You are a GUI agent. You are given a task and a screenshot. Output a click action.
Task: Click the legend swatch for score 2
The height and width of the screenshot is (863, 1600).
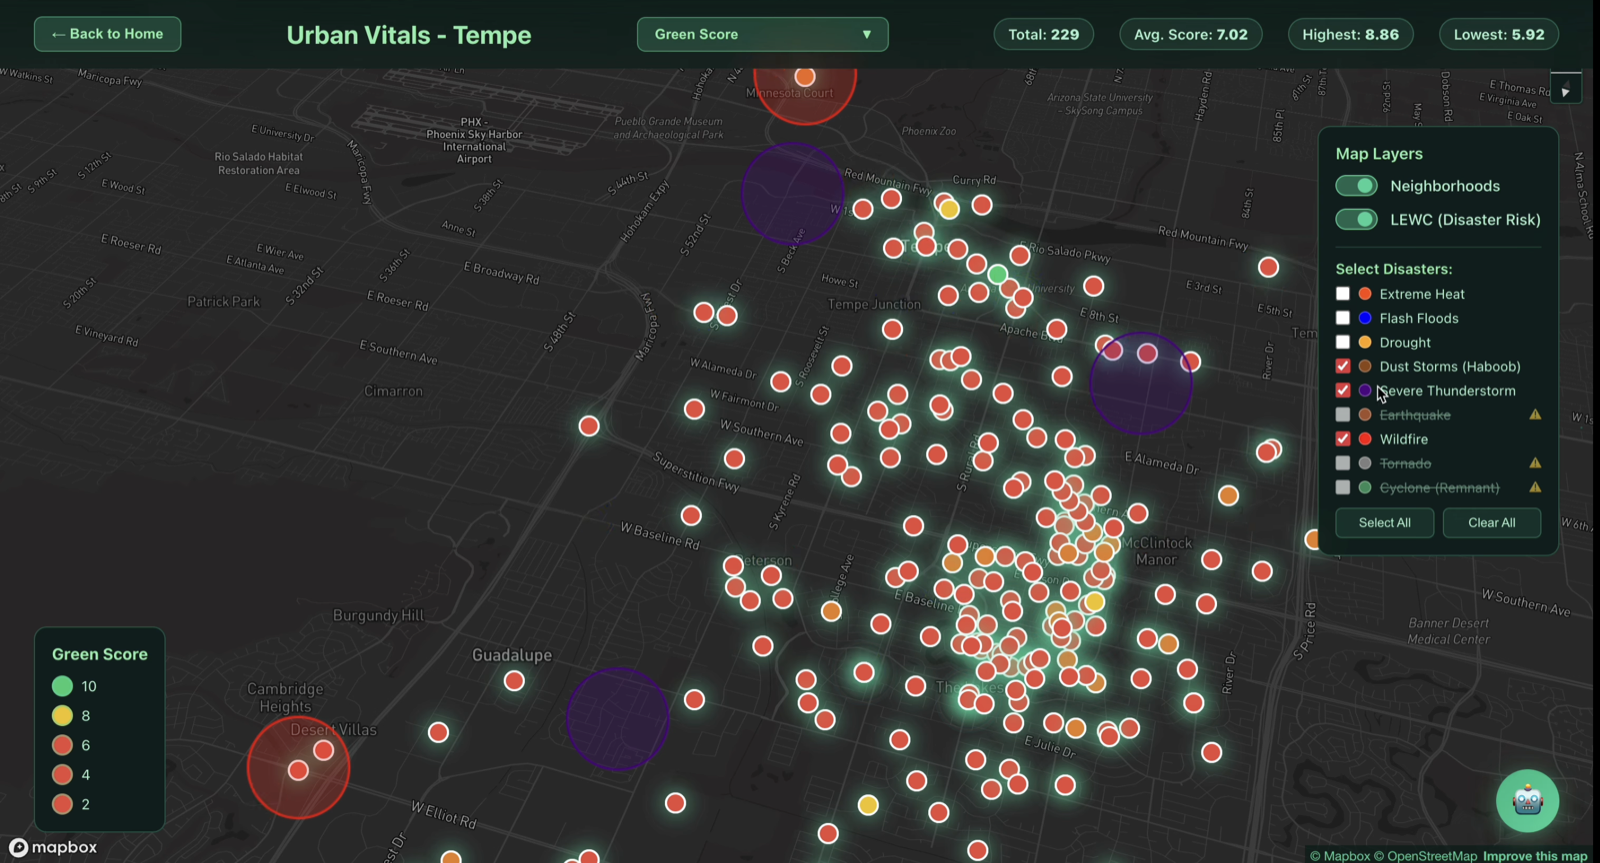pos(62,804)
